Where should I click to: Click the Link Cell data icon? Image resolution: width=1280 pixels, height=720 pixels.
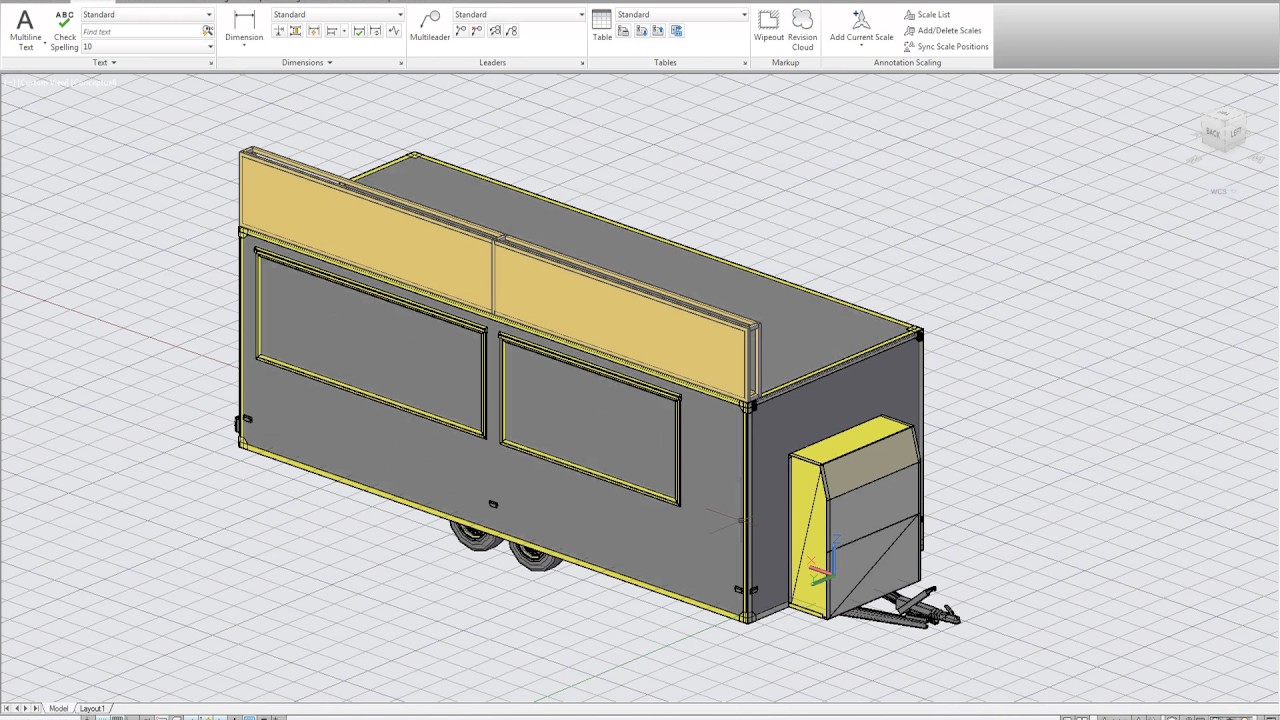tap(677, 31)
